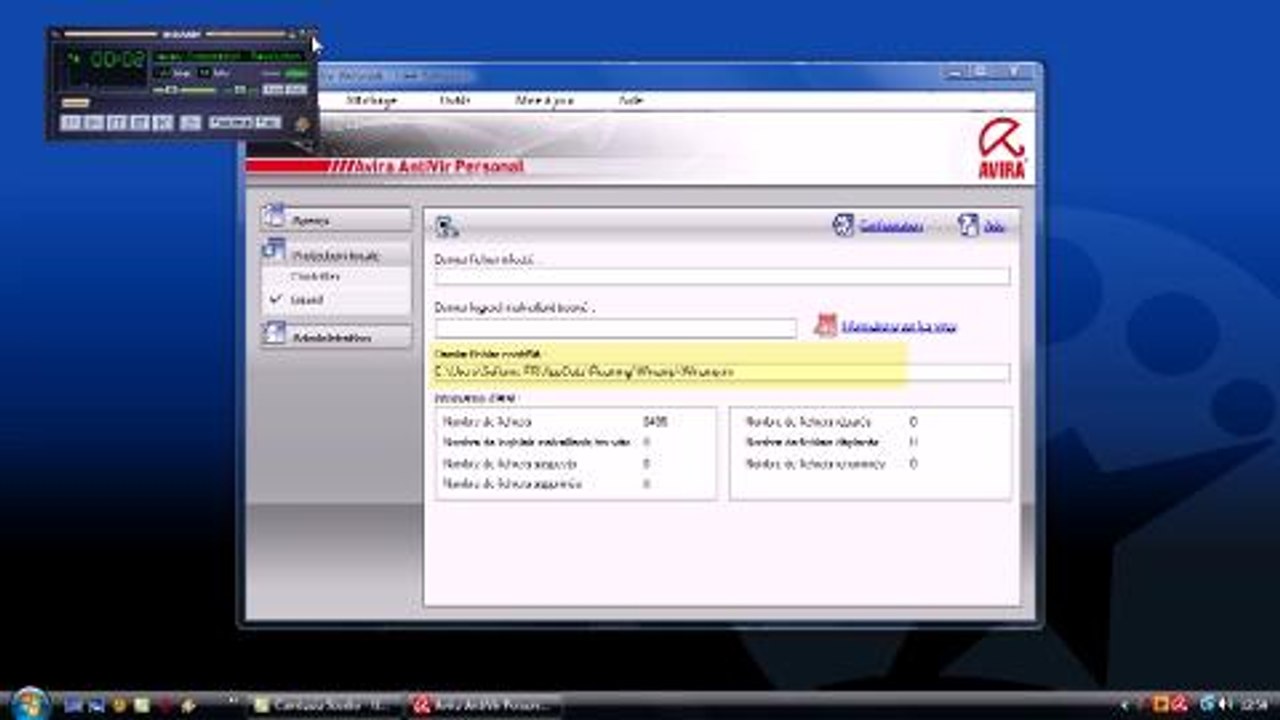Click the volume speaker tray icon

(x=1224, y=704)
